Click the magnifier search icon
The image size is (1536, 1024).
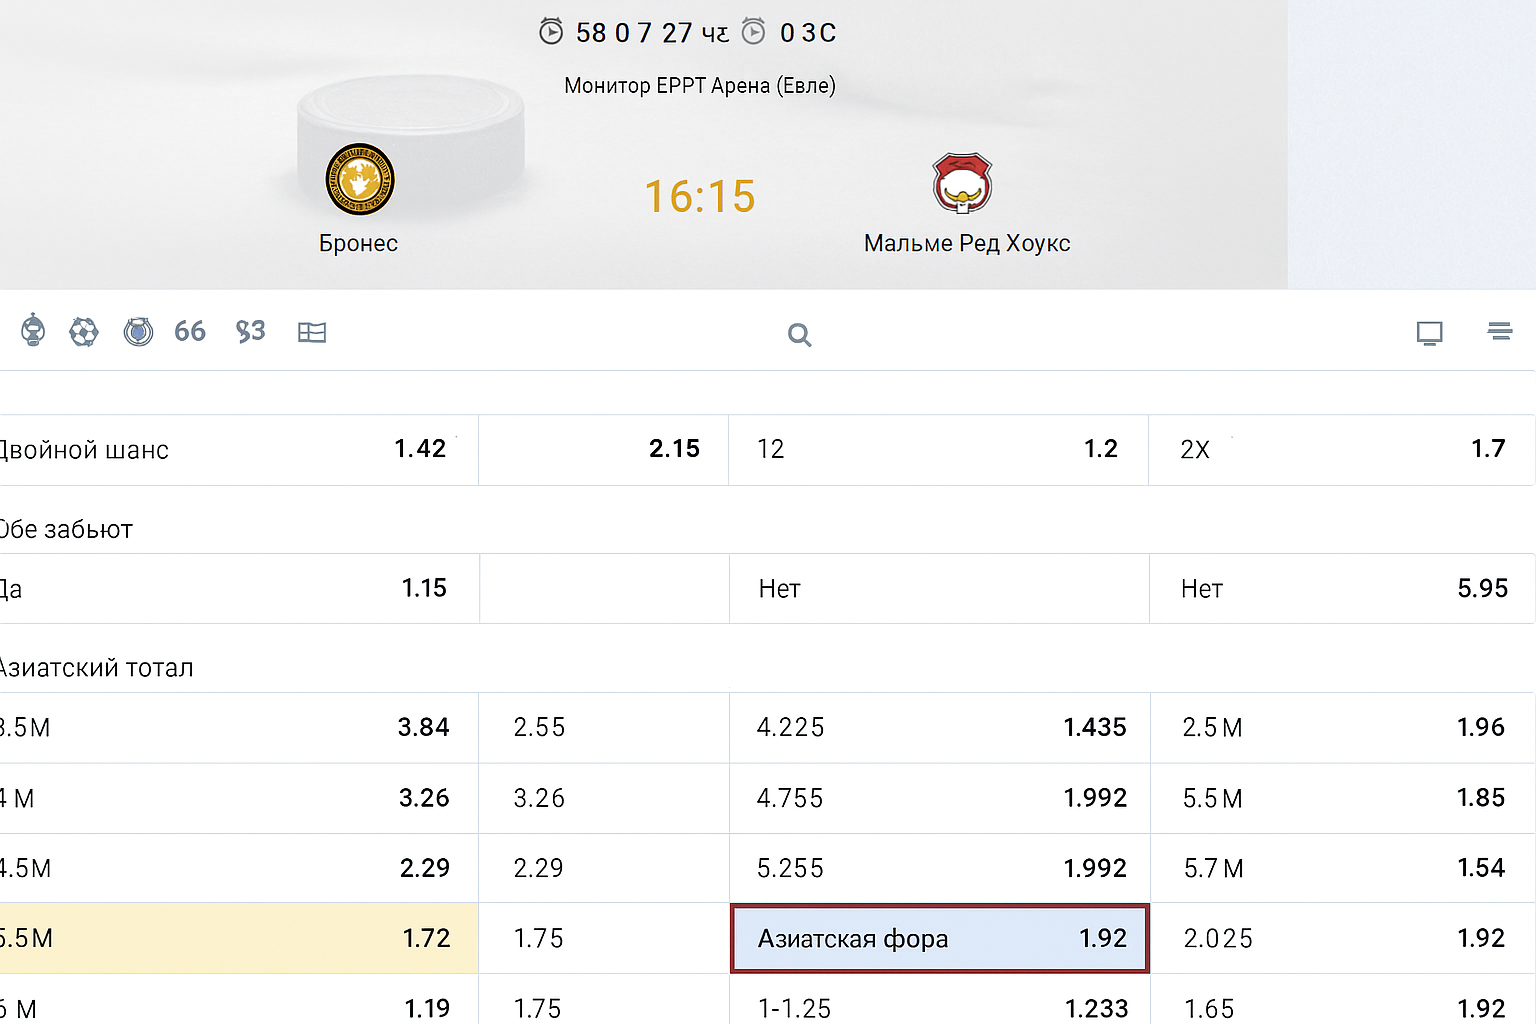(x=799, y=334)
